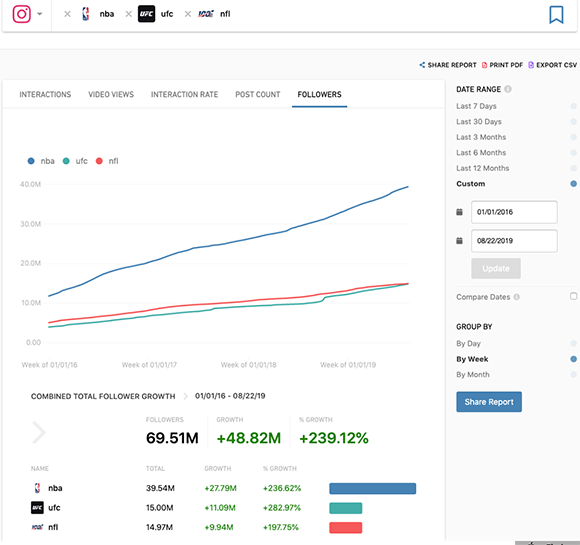This screenshot has width=580, height=545.
Task: Group data By Day
Action: 468,344
